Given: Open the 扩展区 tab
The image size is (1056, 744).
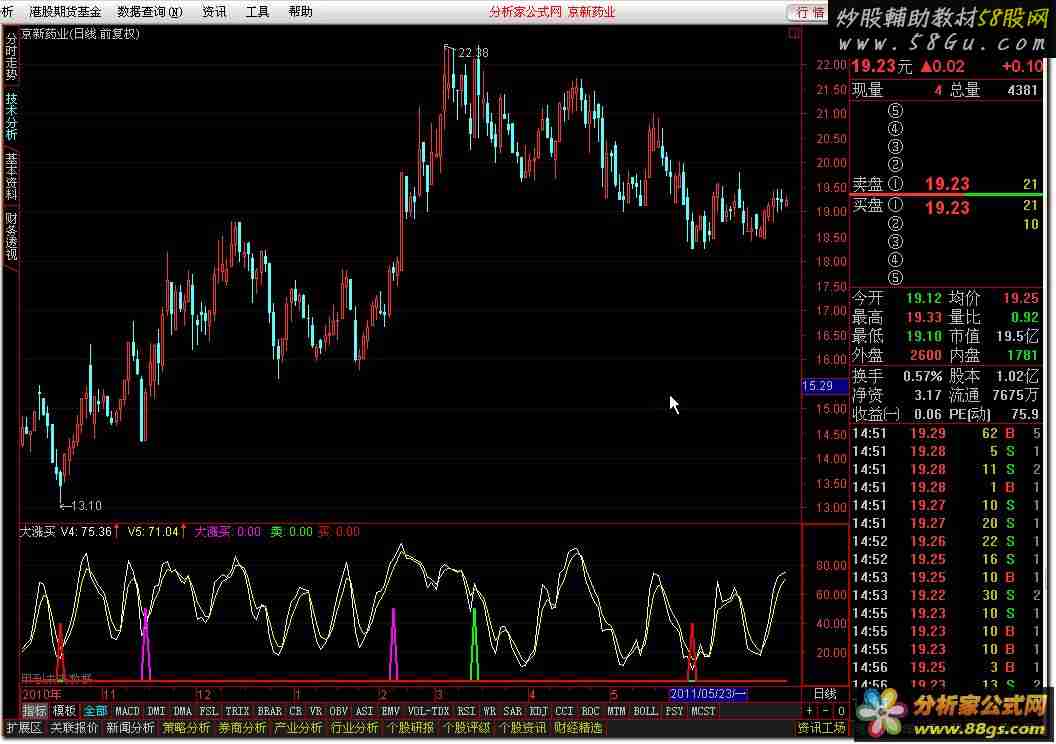Looking at the screenshot, I should tap(25, 728).
